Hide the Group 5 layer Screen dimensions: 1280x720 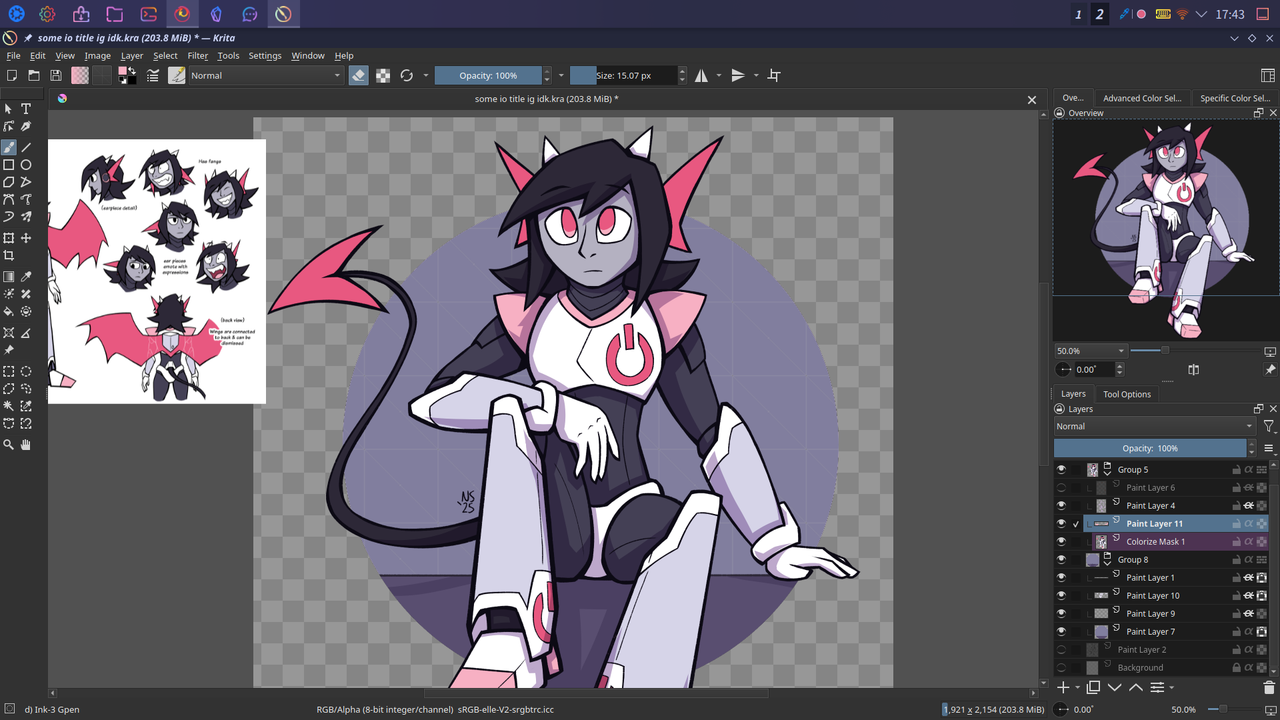click(x=1062, y=470)
